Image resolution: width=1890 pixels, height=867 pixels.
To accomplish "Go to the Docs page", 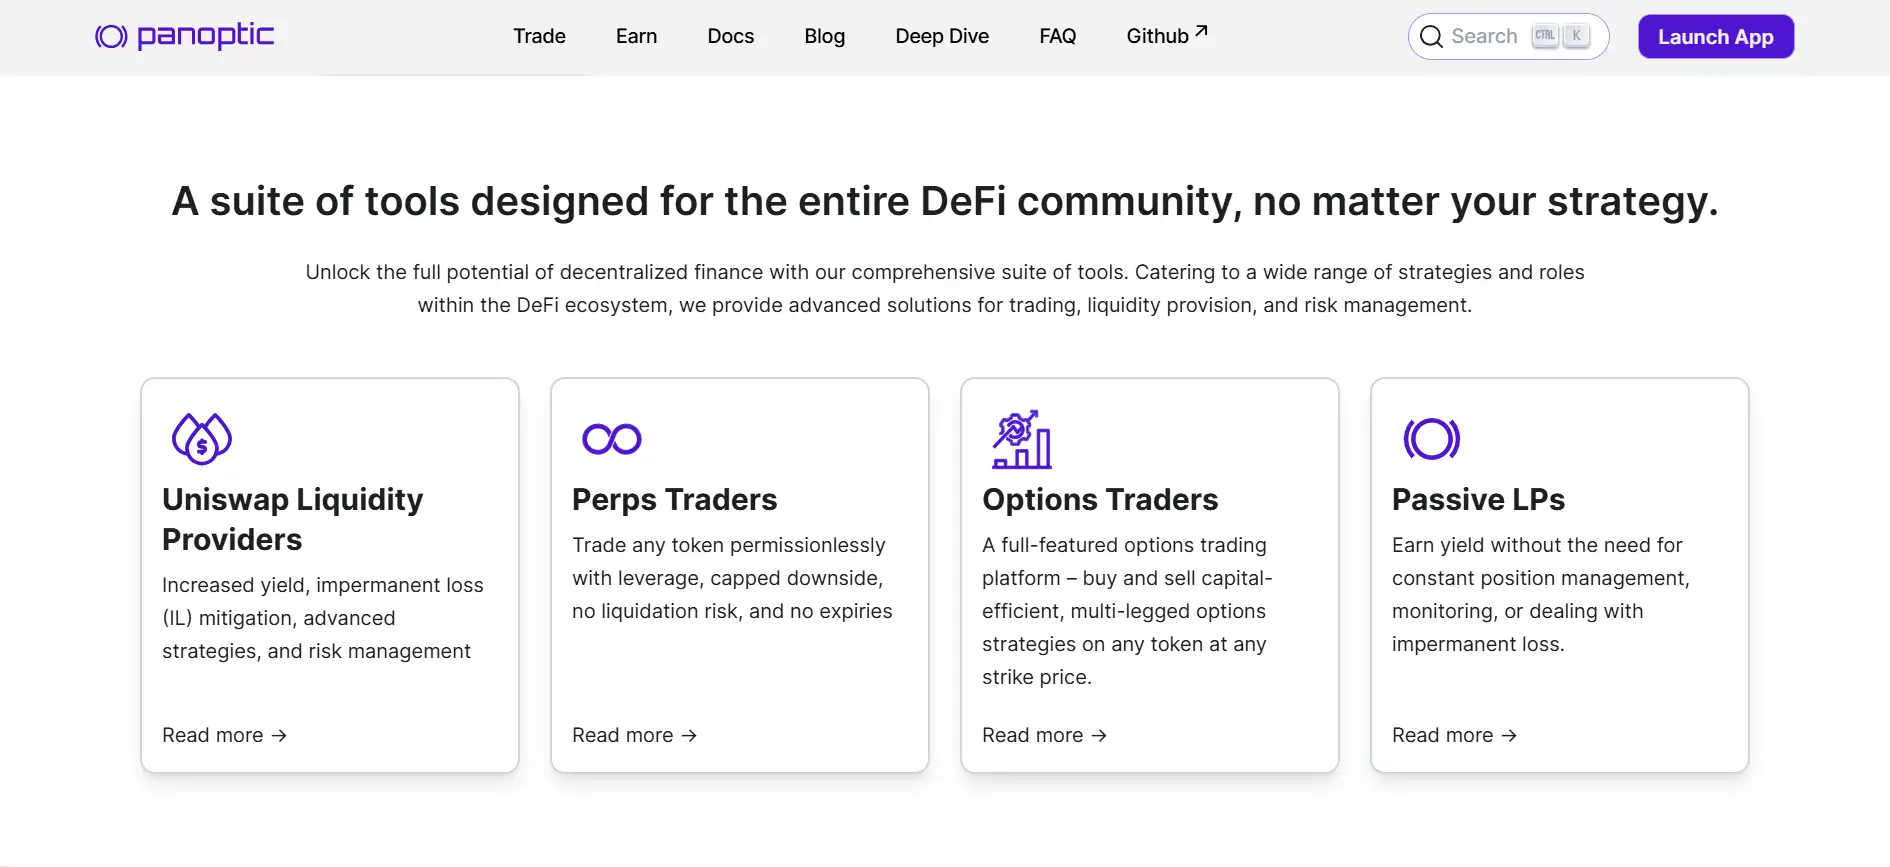I will (x=730, y=36).
